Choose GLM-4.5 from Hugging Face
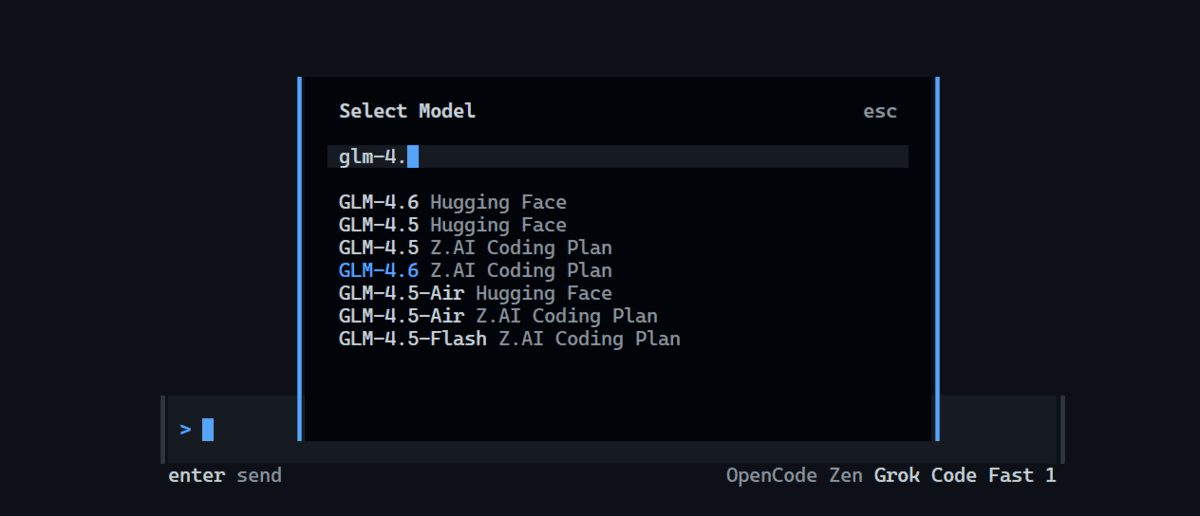The height and width of the screenshot is (516, 1200). tap(452, 225)
